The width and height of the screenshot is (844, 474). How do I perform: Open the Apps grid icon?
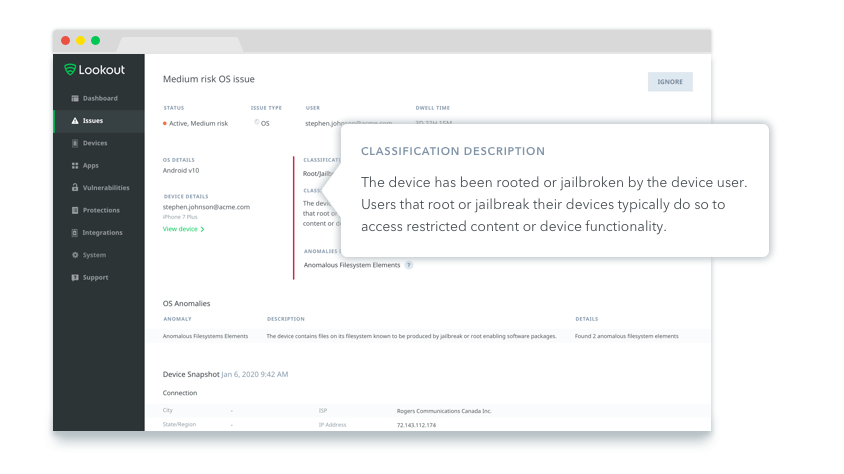click(x=75, y=166)
